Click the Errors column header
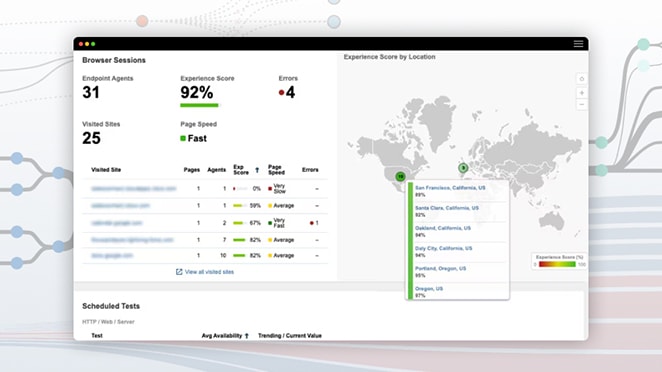 click(310, 170)
